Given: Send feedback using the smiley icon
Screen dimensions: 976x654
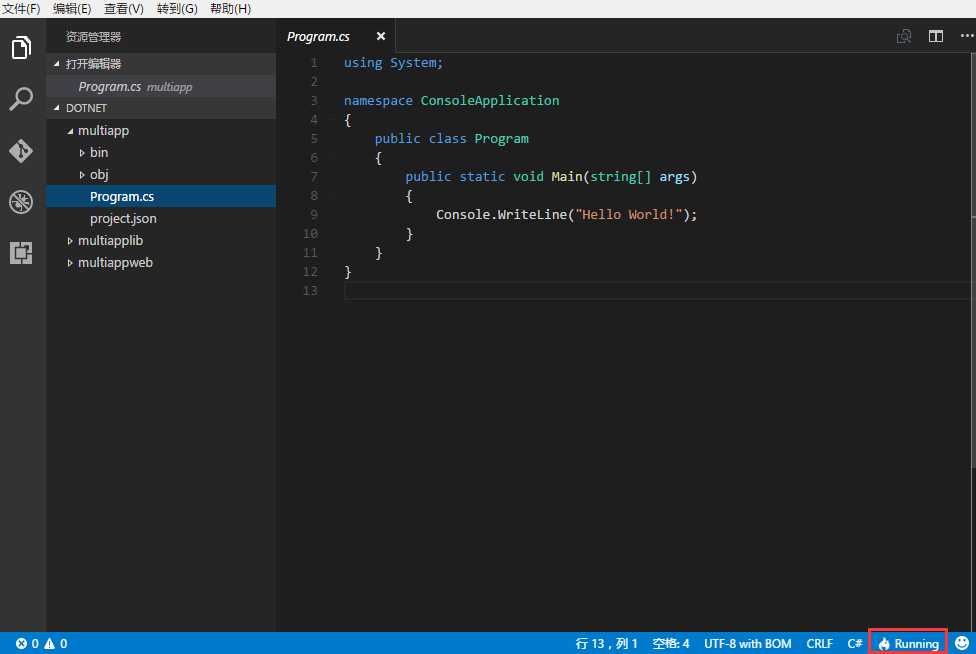Looking at the screenshot, I should pos(962,643).
